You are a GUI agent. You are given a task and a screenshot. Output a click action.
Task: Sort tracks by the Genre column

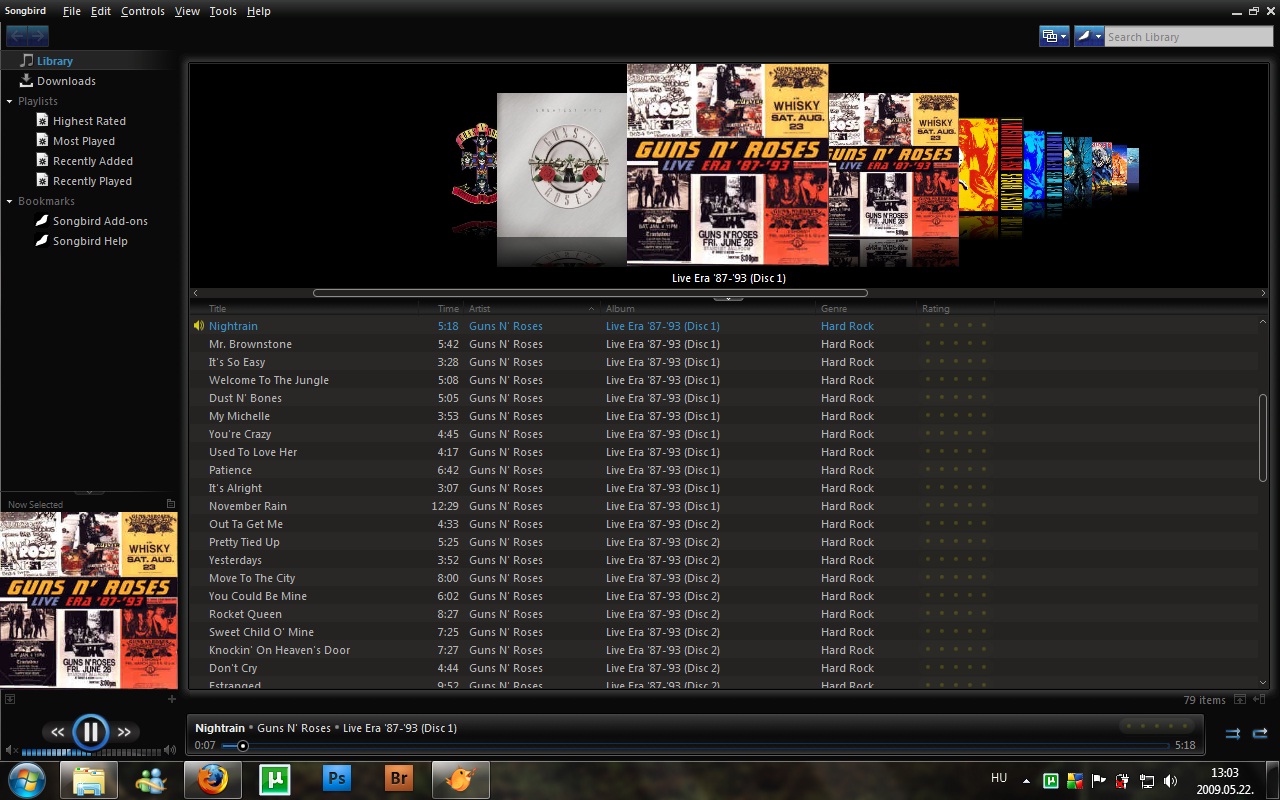point(834,309)
